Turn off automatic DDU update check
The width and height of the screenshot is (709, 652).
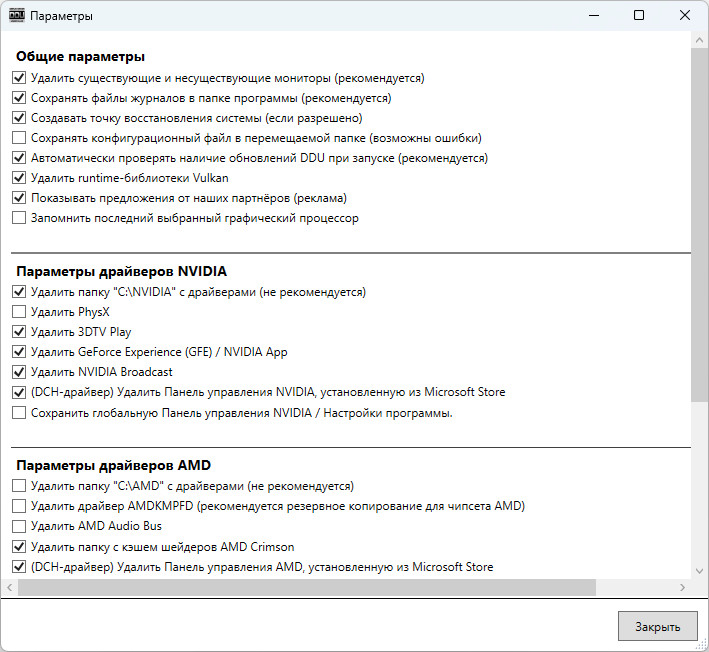[x=19, y=158]
